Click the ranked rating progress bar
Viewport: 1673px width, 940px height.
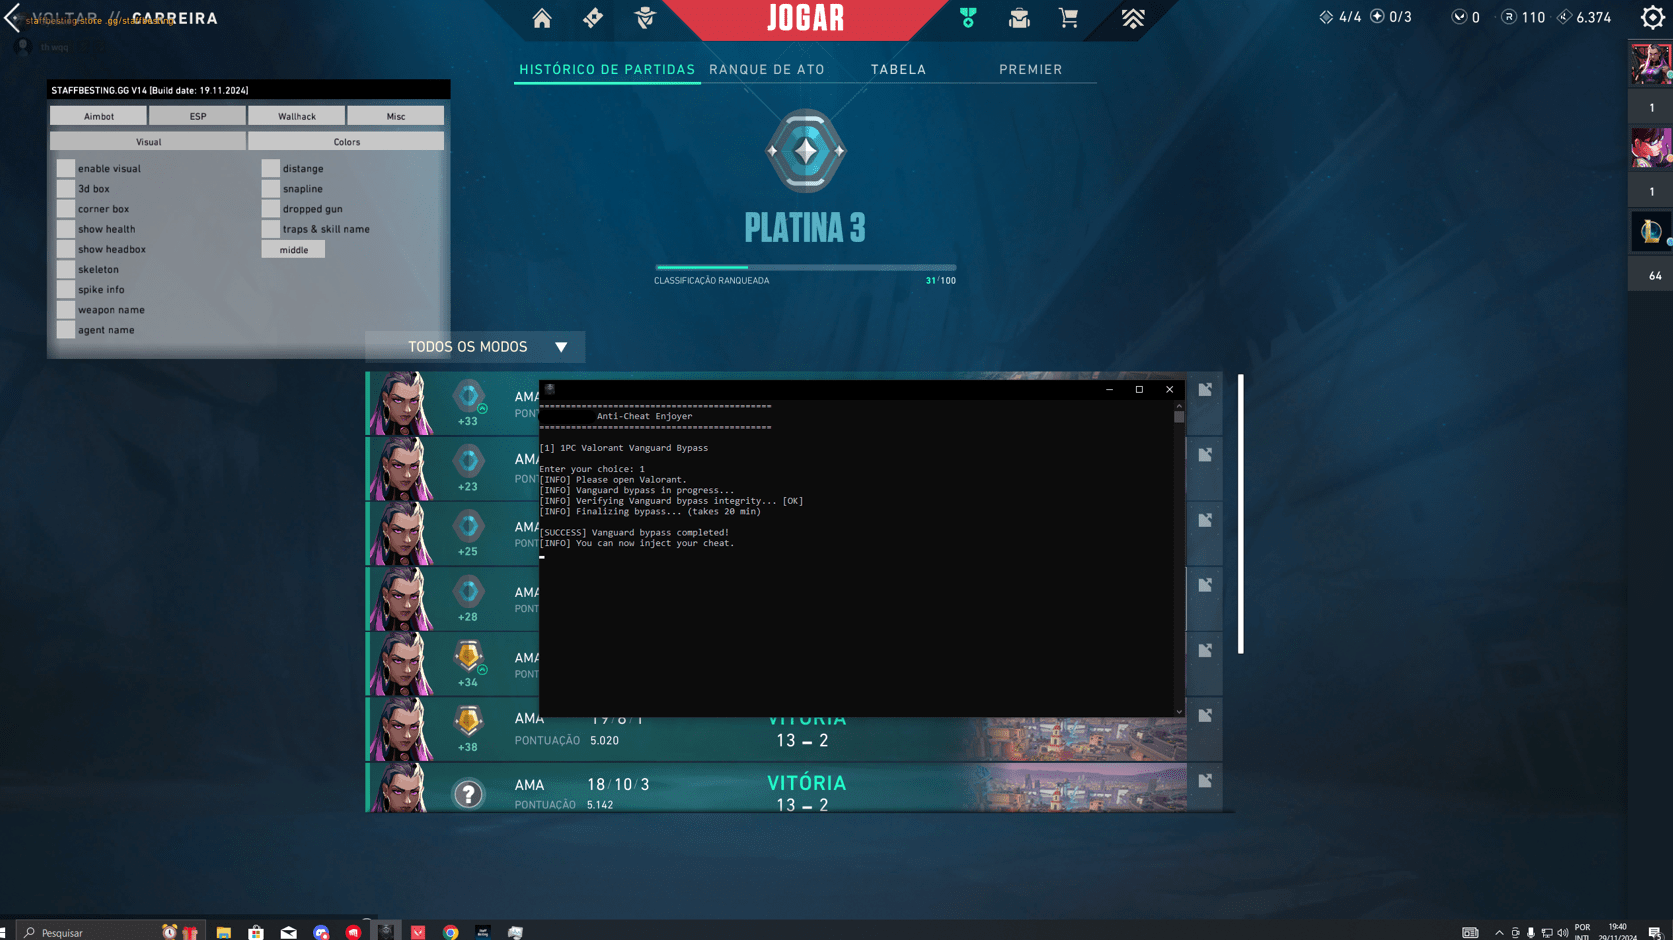point(805,267)
